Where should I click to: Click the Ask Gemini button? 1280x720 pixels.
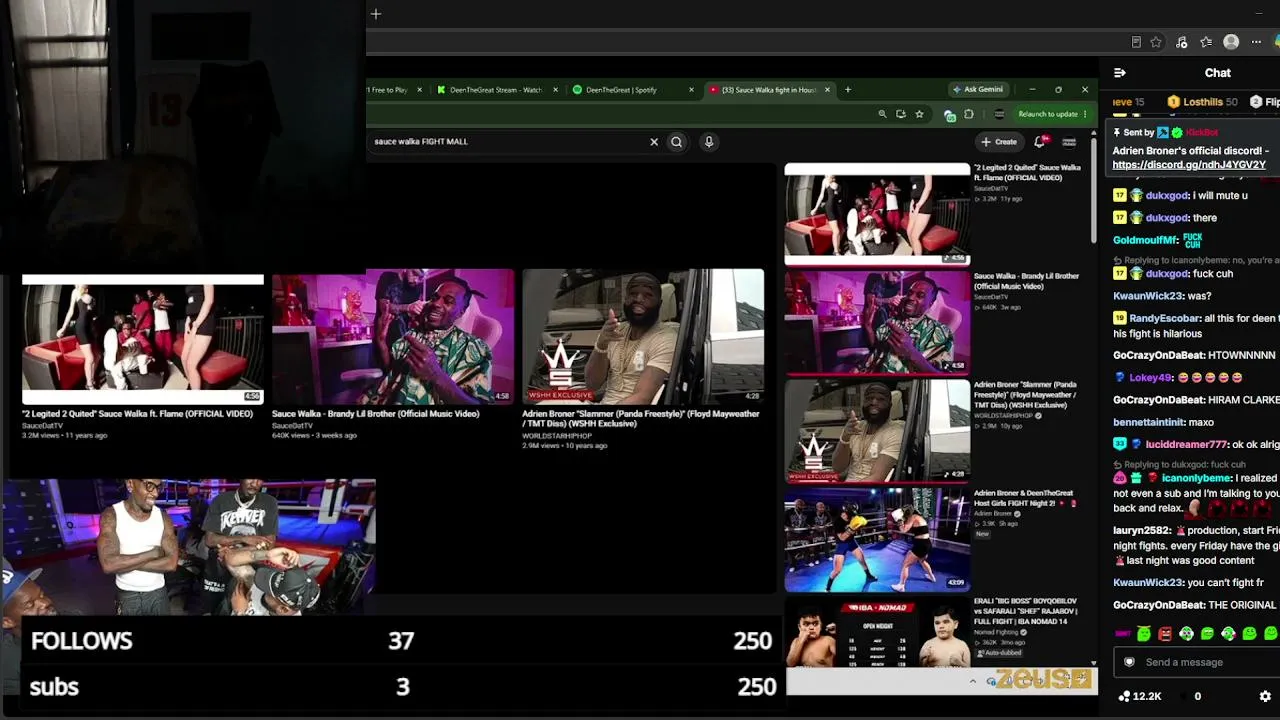tap(977, 90)
